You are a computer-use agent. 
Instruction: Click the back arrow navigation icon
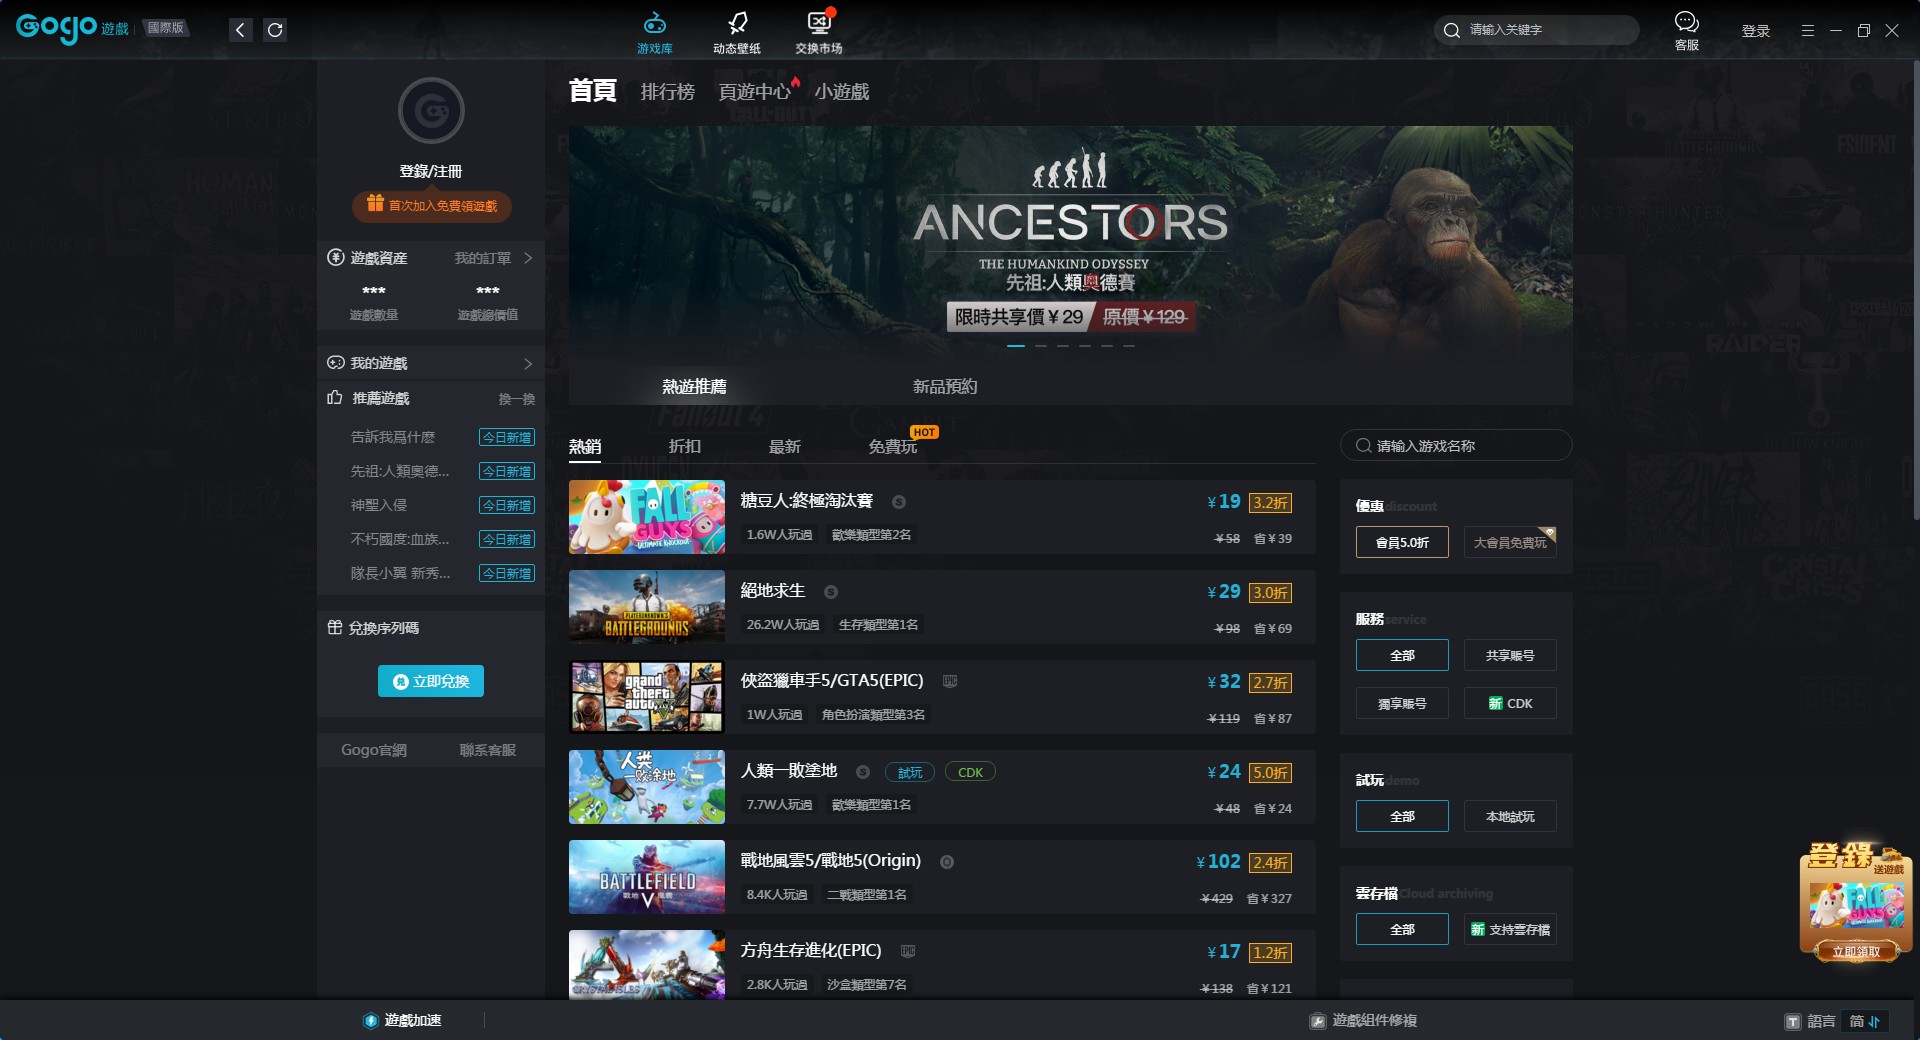240,30
